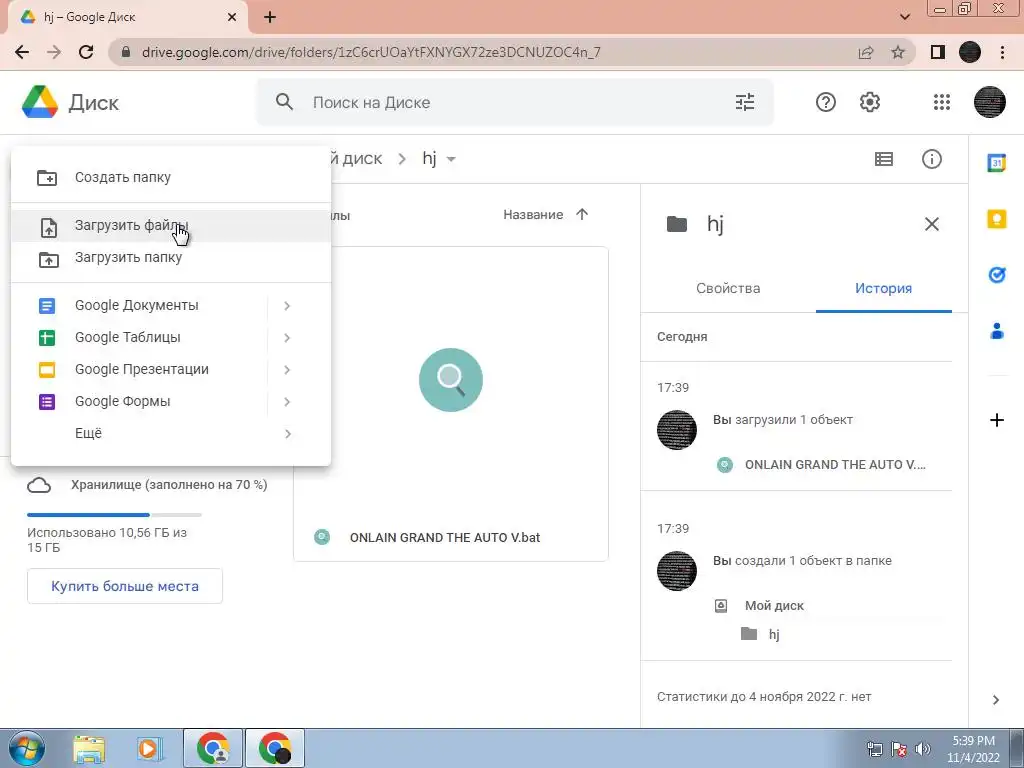Click the Google Drive logo

[x=40, y=102]
